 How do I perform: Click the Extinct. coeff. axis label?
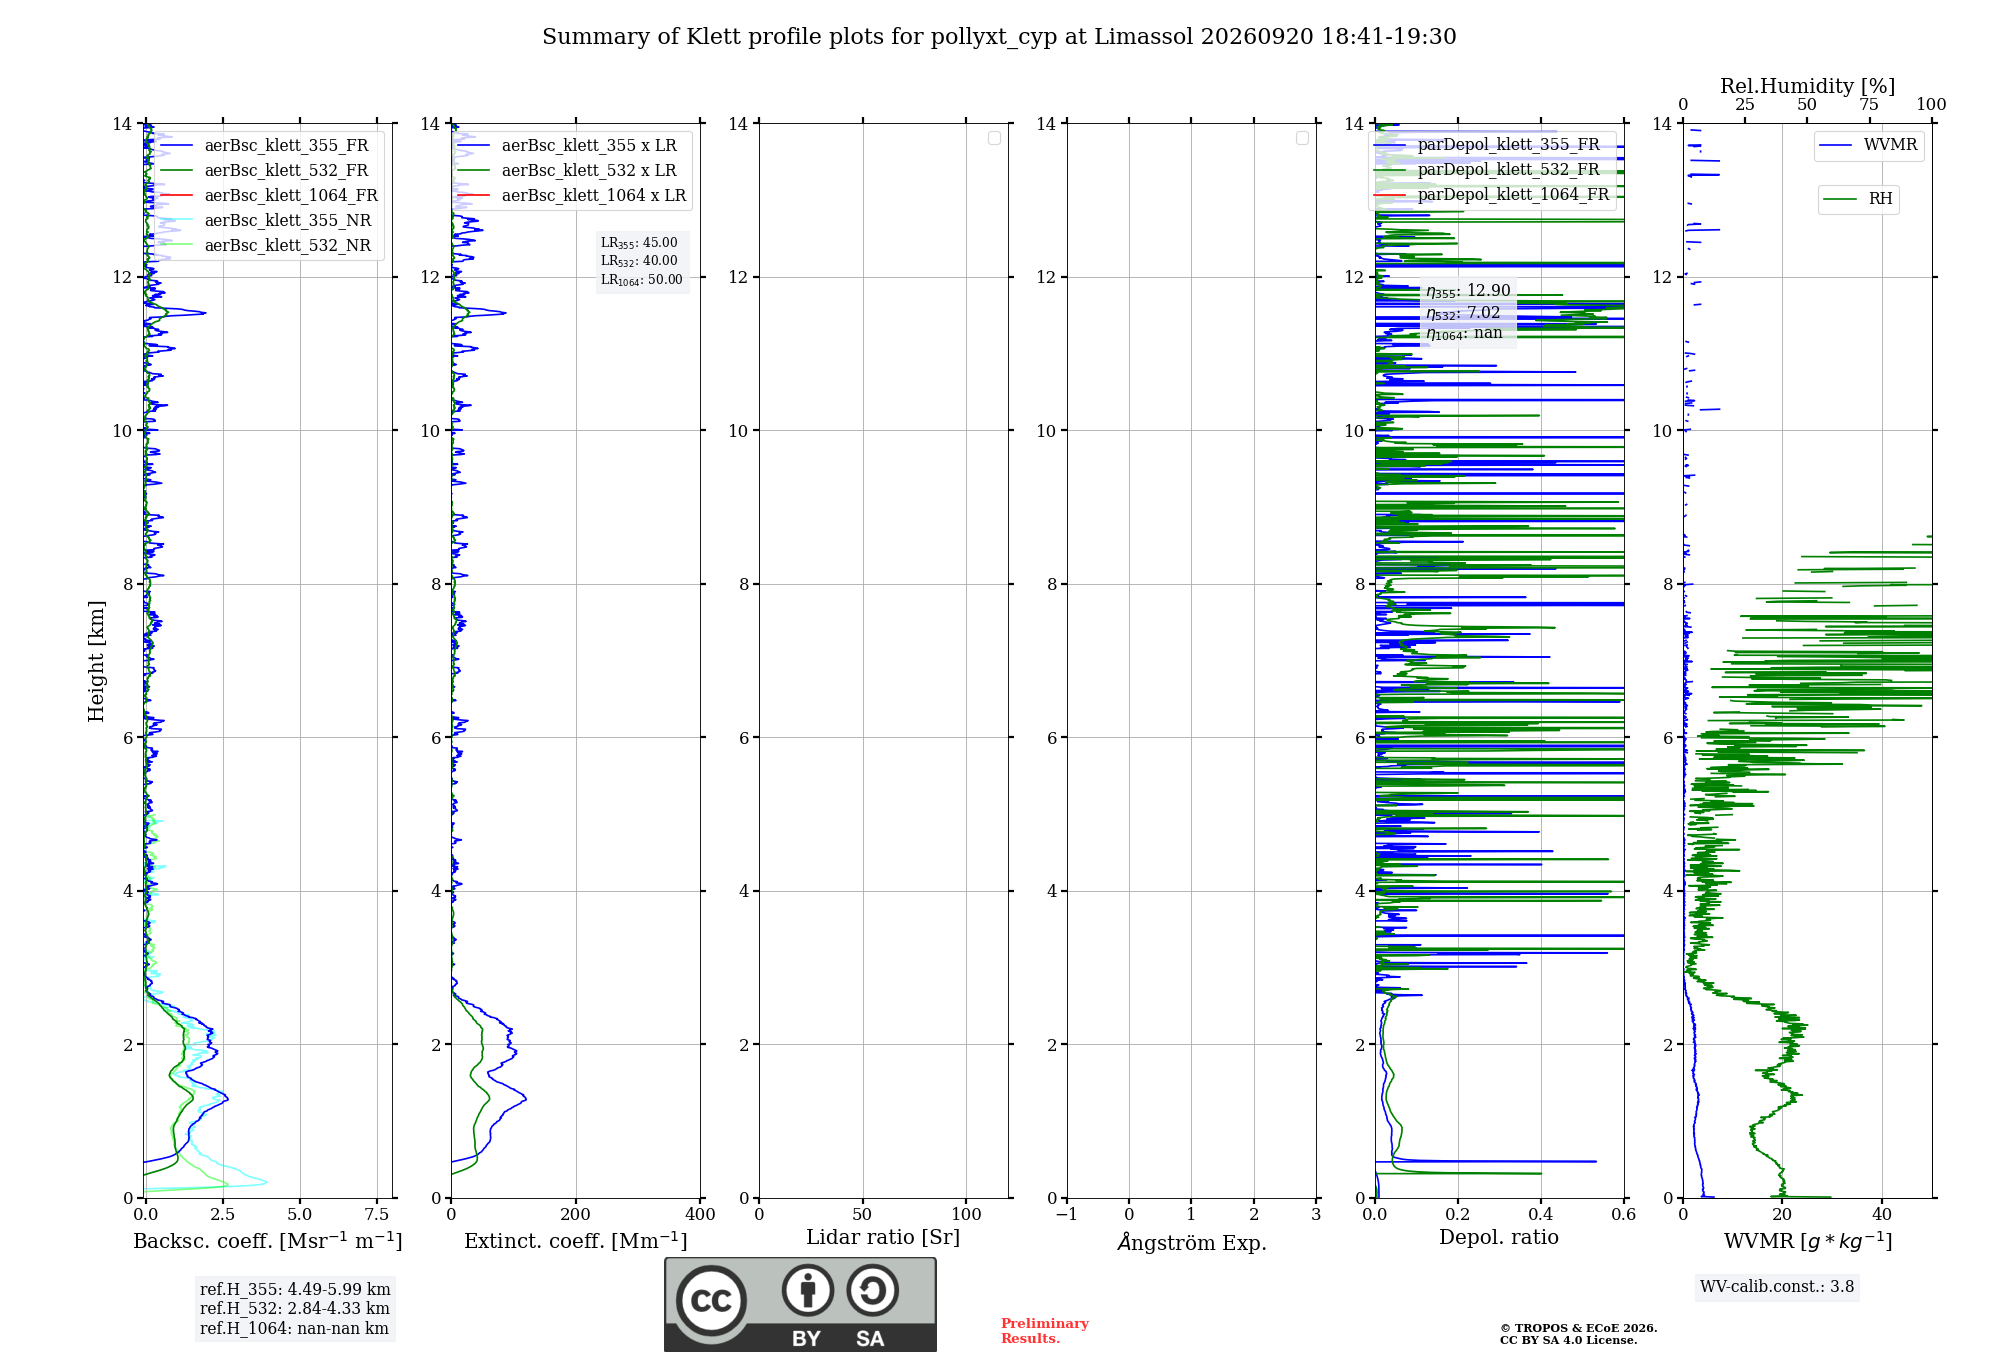[x=576, y=1241]
